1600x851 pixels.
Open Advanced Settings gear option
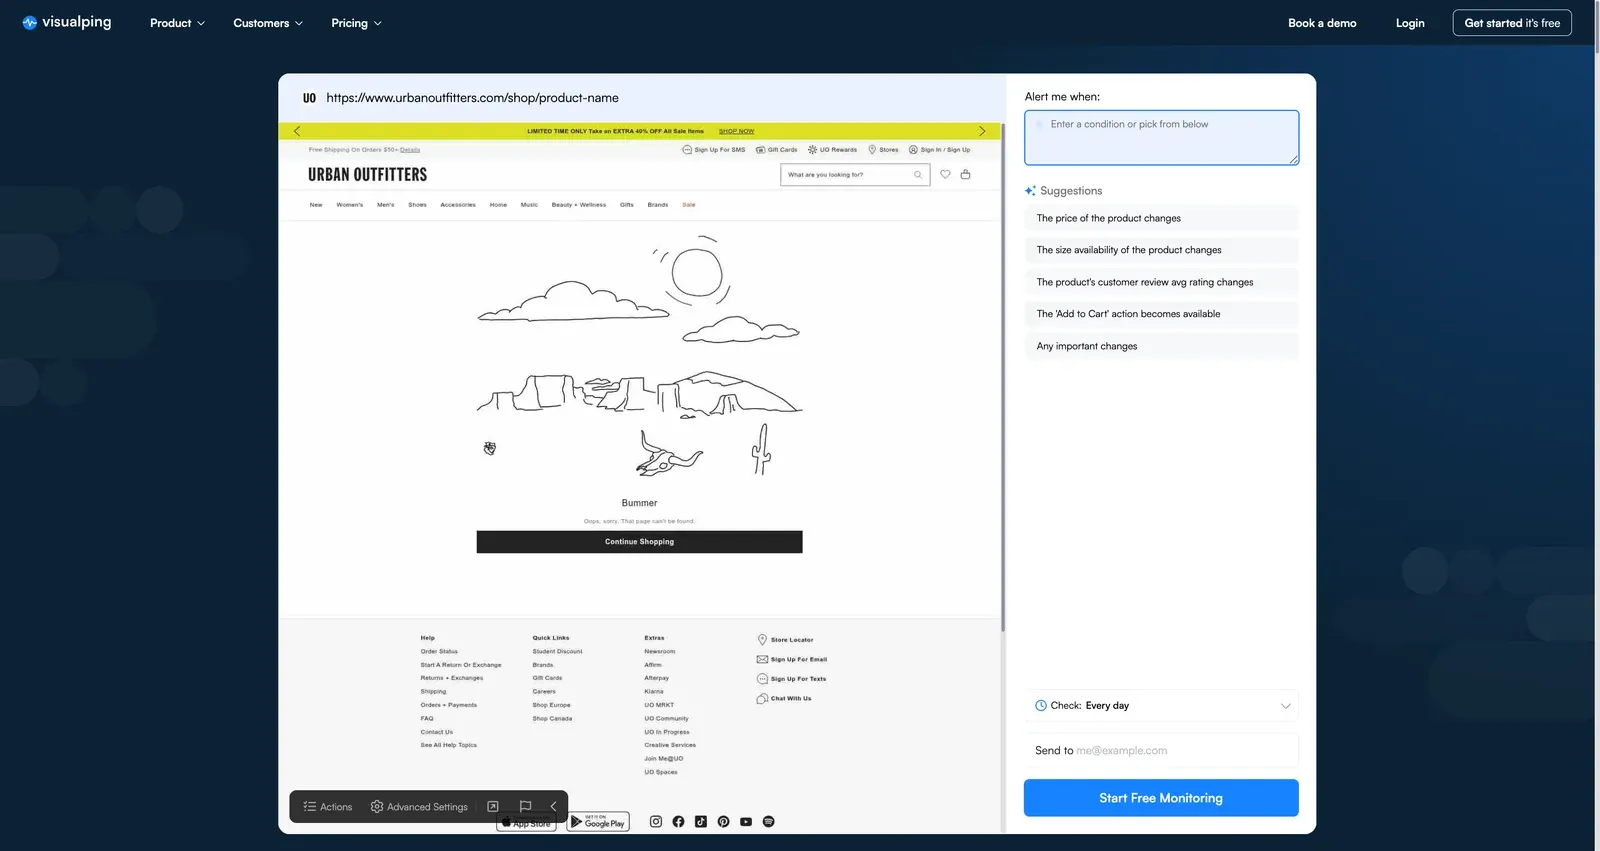419,807
